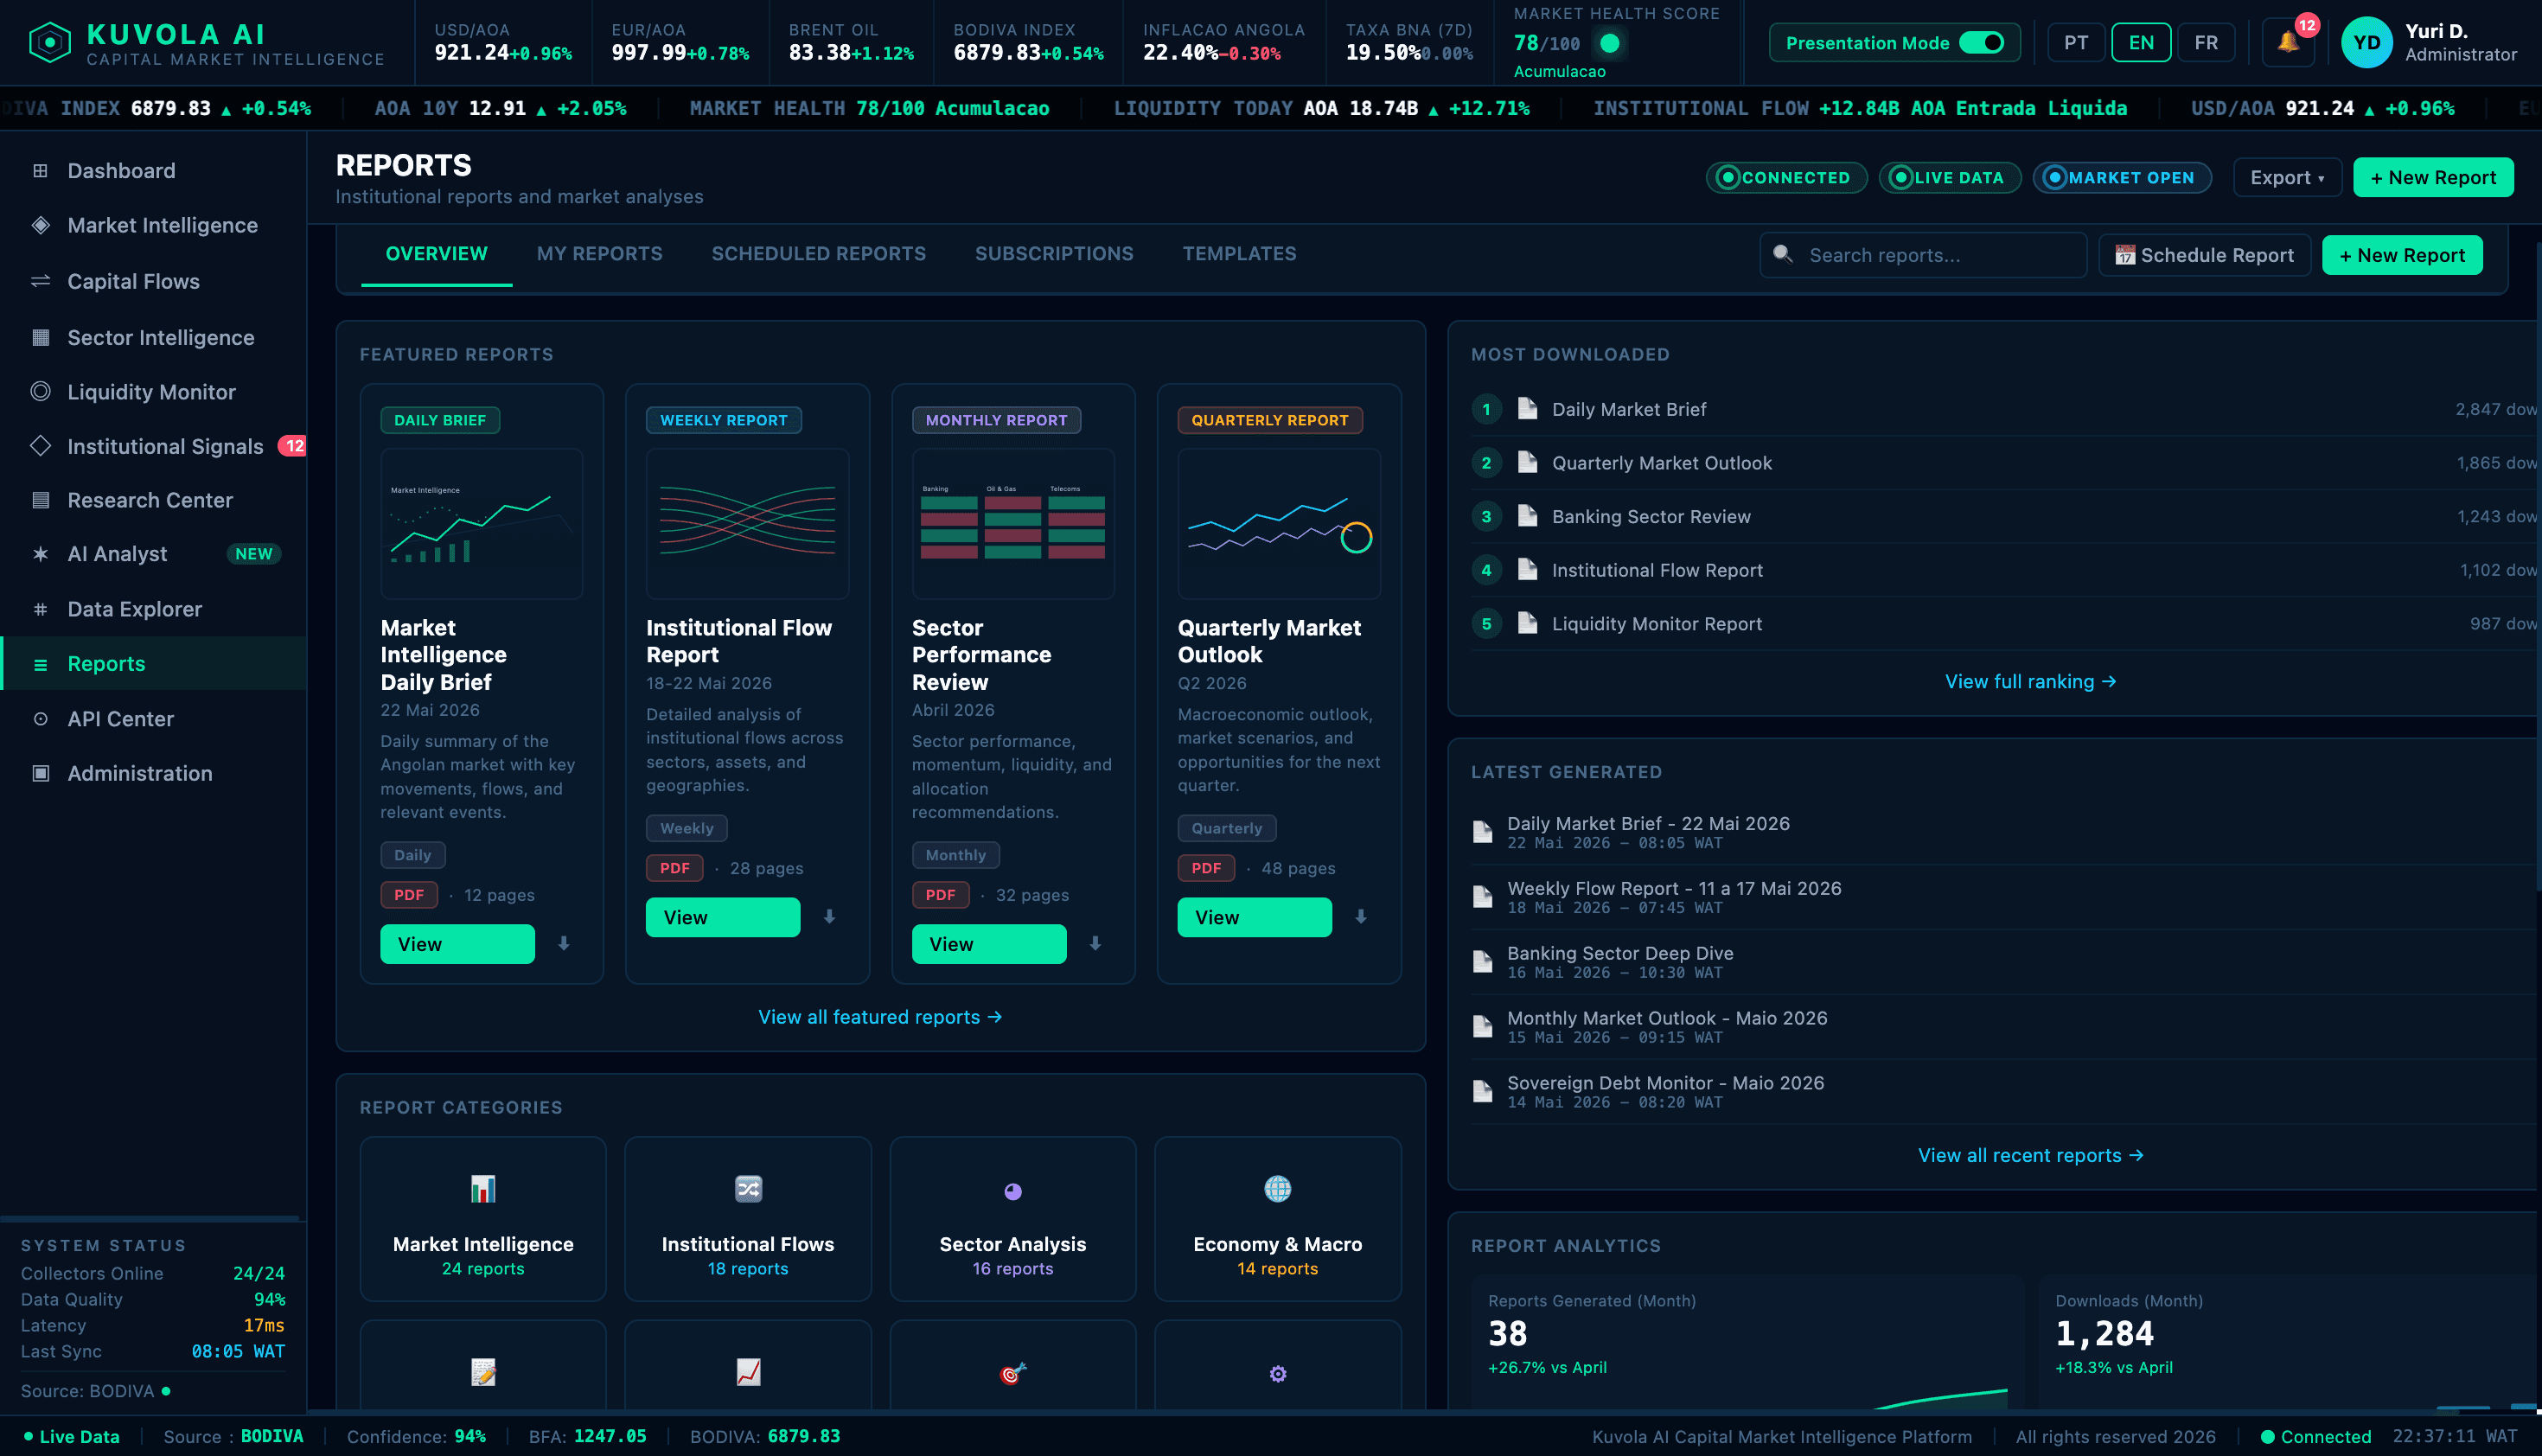Download the Market Intelligence Daily Brief report
This screenshot has width=2542, height=1456.
click(564, 943)
